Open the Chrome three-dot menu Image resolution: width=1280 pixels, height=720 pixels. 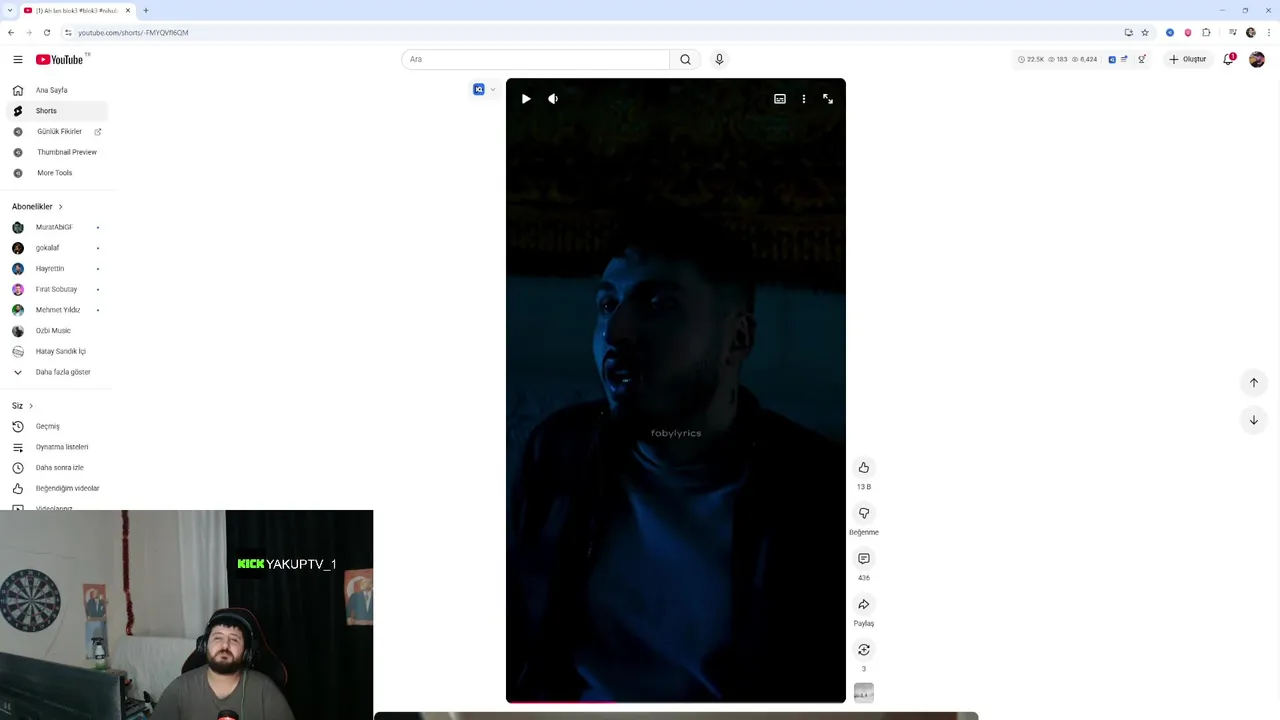point(1268,32)
